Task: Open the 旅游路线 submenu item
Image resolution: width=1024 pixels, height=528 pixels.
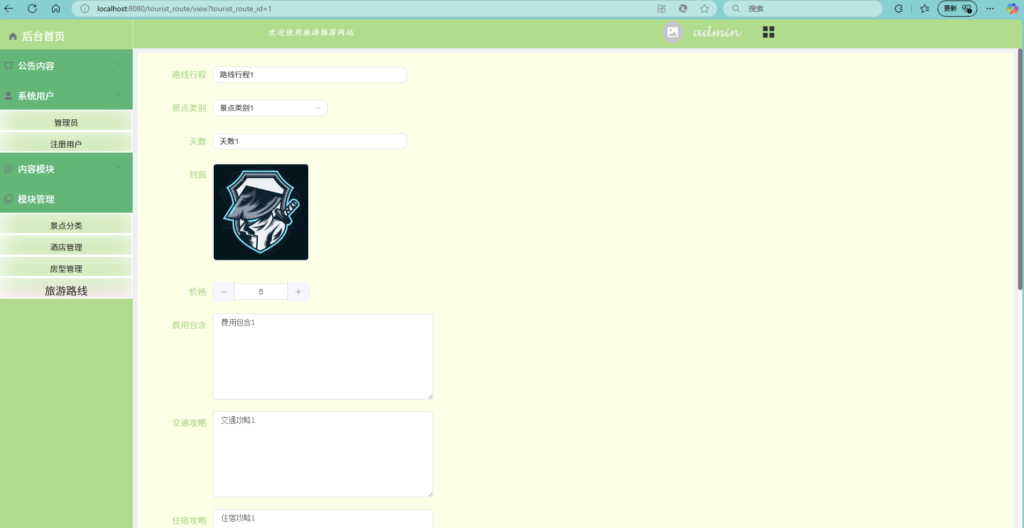Action: tap(66, 290)
